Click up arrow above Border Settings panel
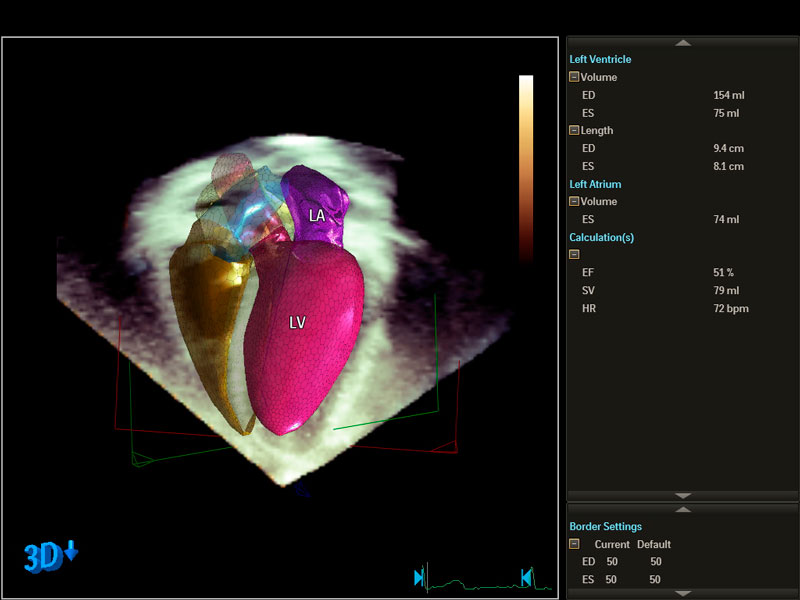This screenshot has height=600, width=800. (683, 510)
